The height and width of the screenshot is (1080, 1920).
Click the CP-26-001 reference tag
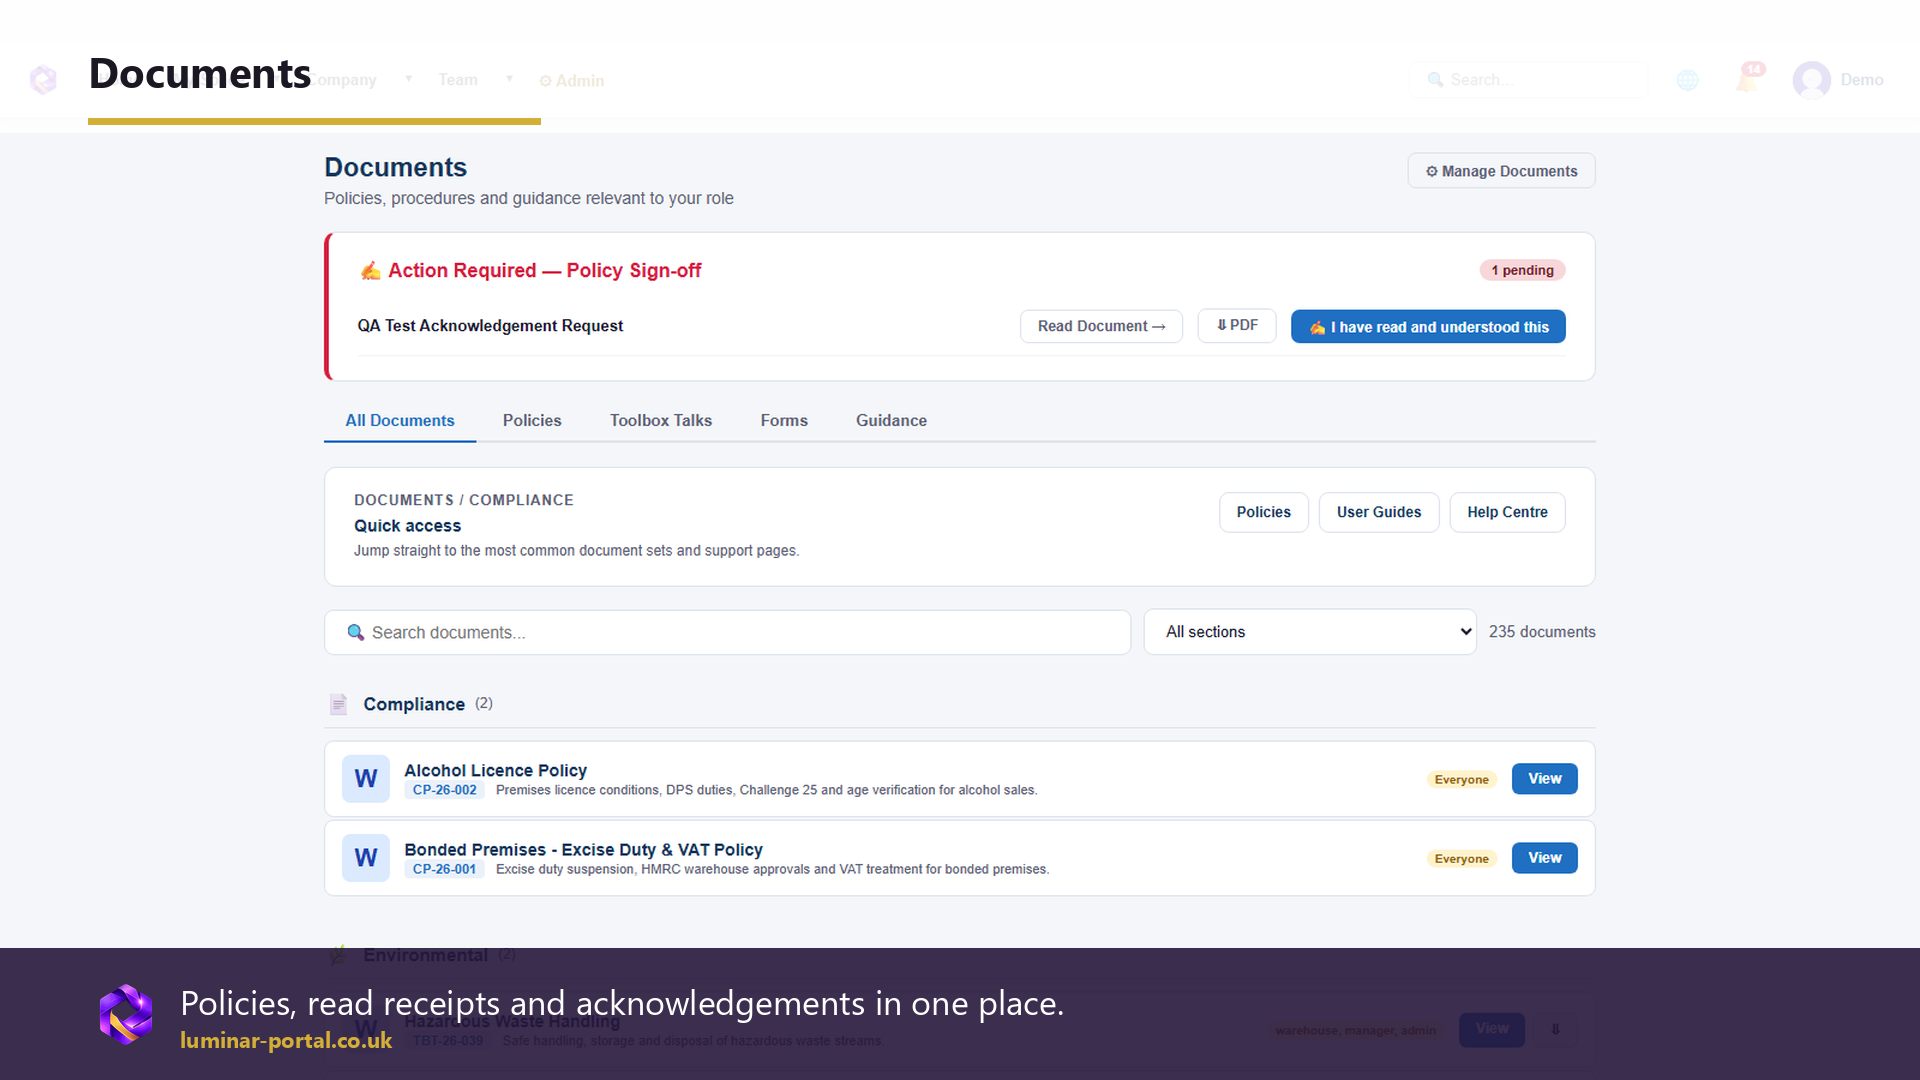(x=444, y=869)
